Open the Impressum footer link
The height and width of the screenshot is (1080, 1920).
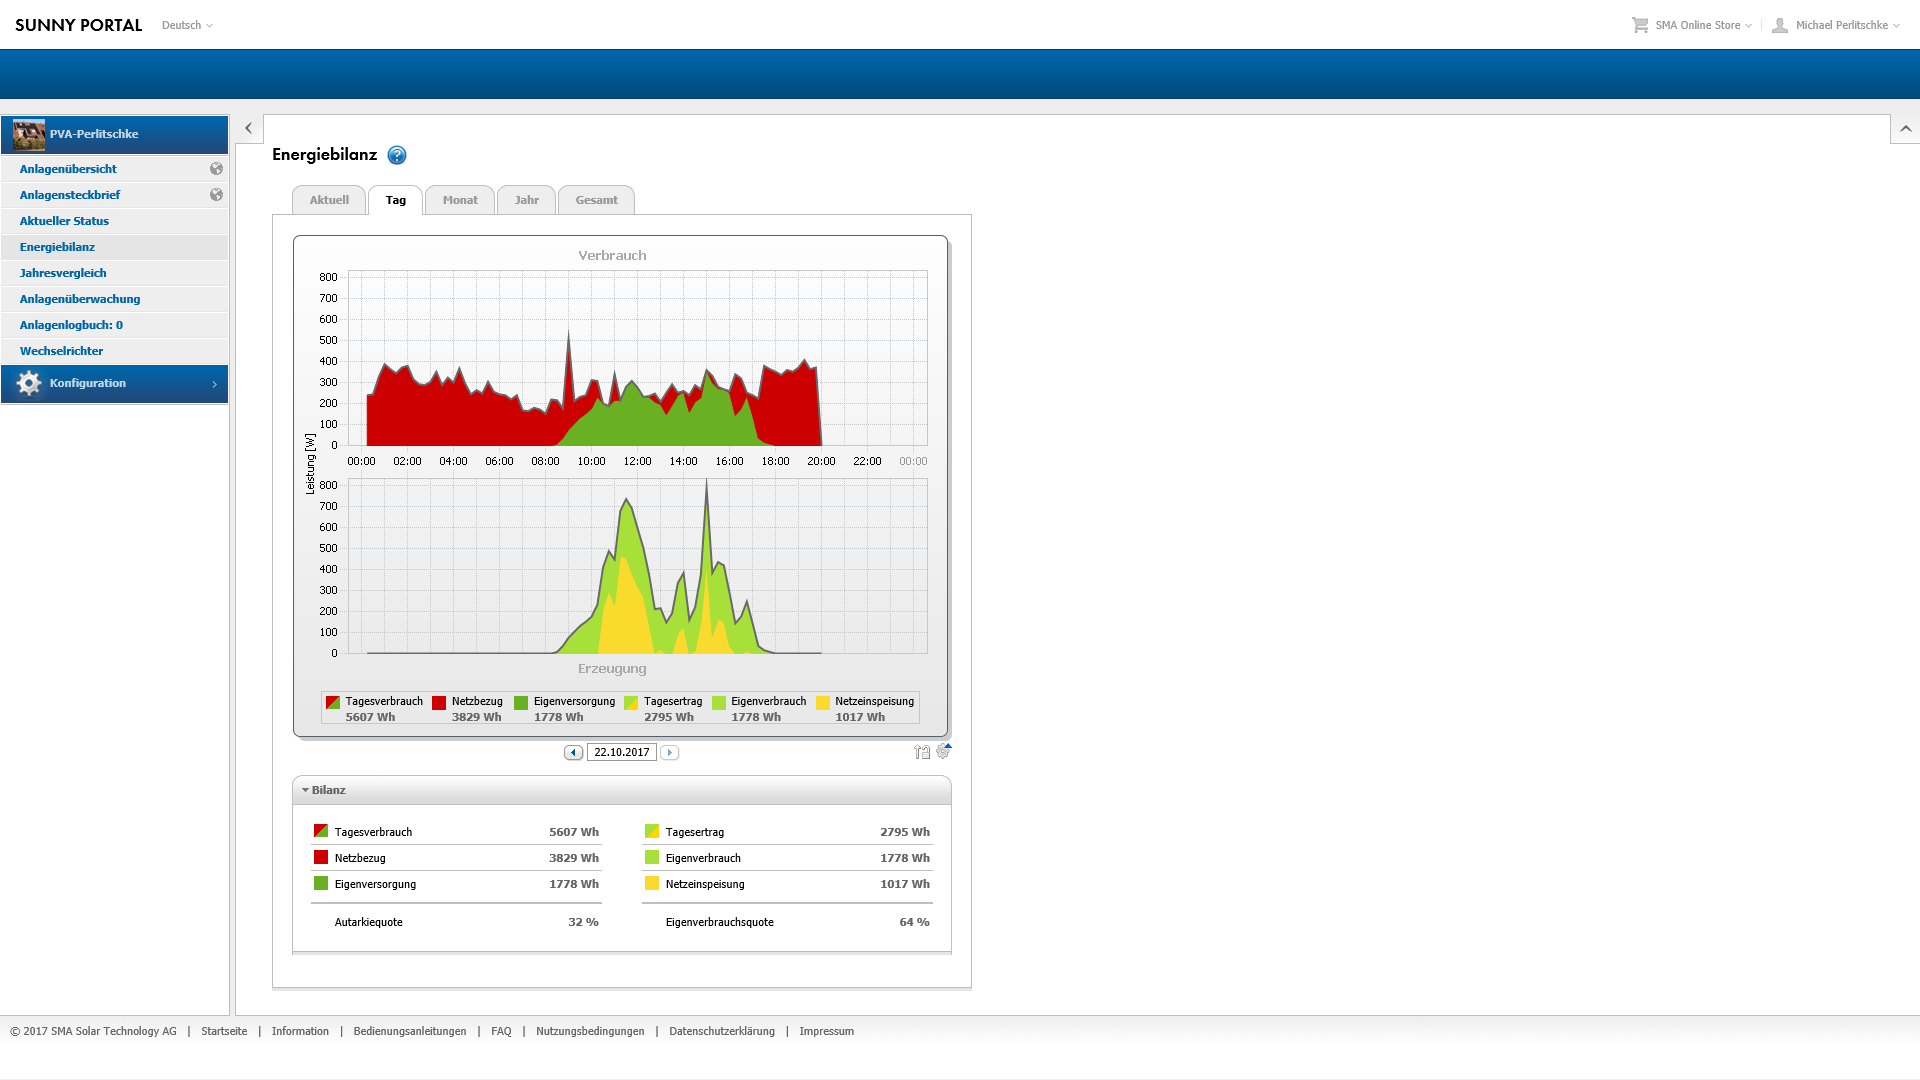(826, 1031)
